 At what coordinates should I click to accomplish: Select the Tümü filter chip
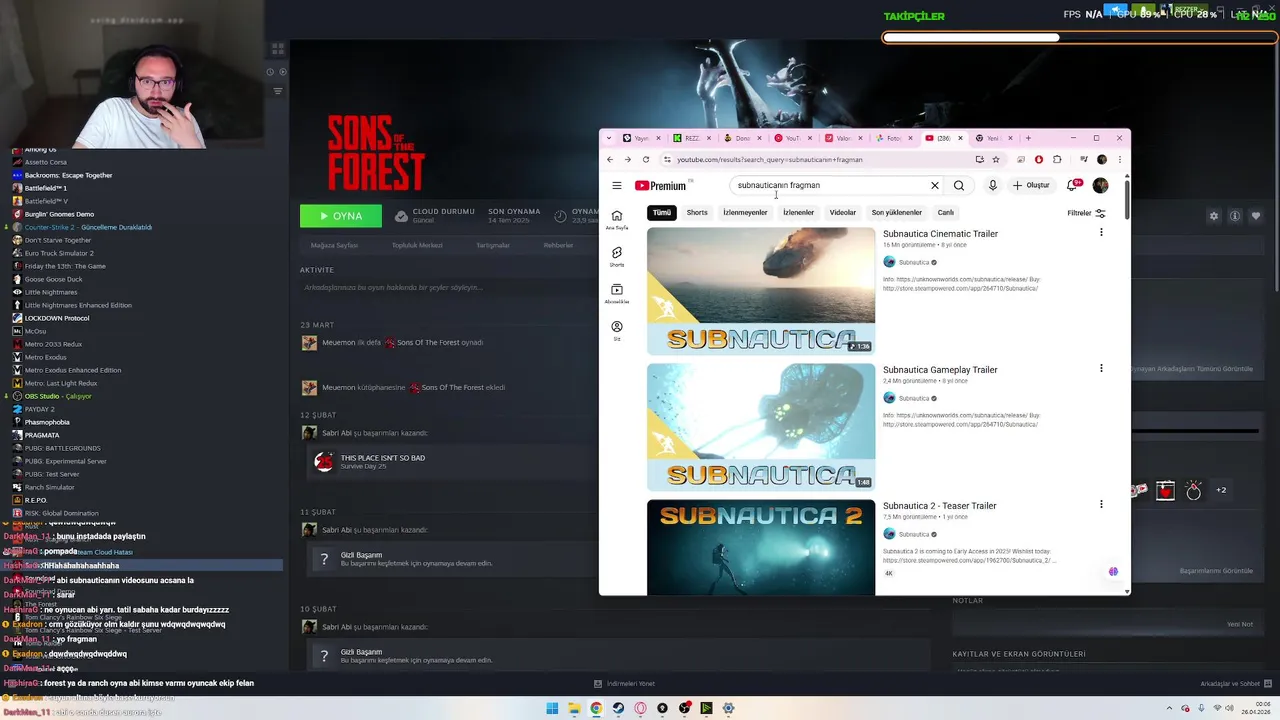pyautogui.click(x=662, y=212)
